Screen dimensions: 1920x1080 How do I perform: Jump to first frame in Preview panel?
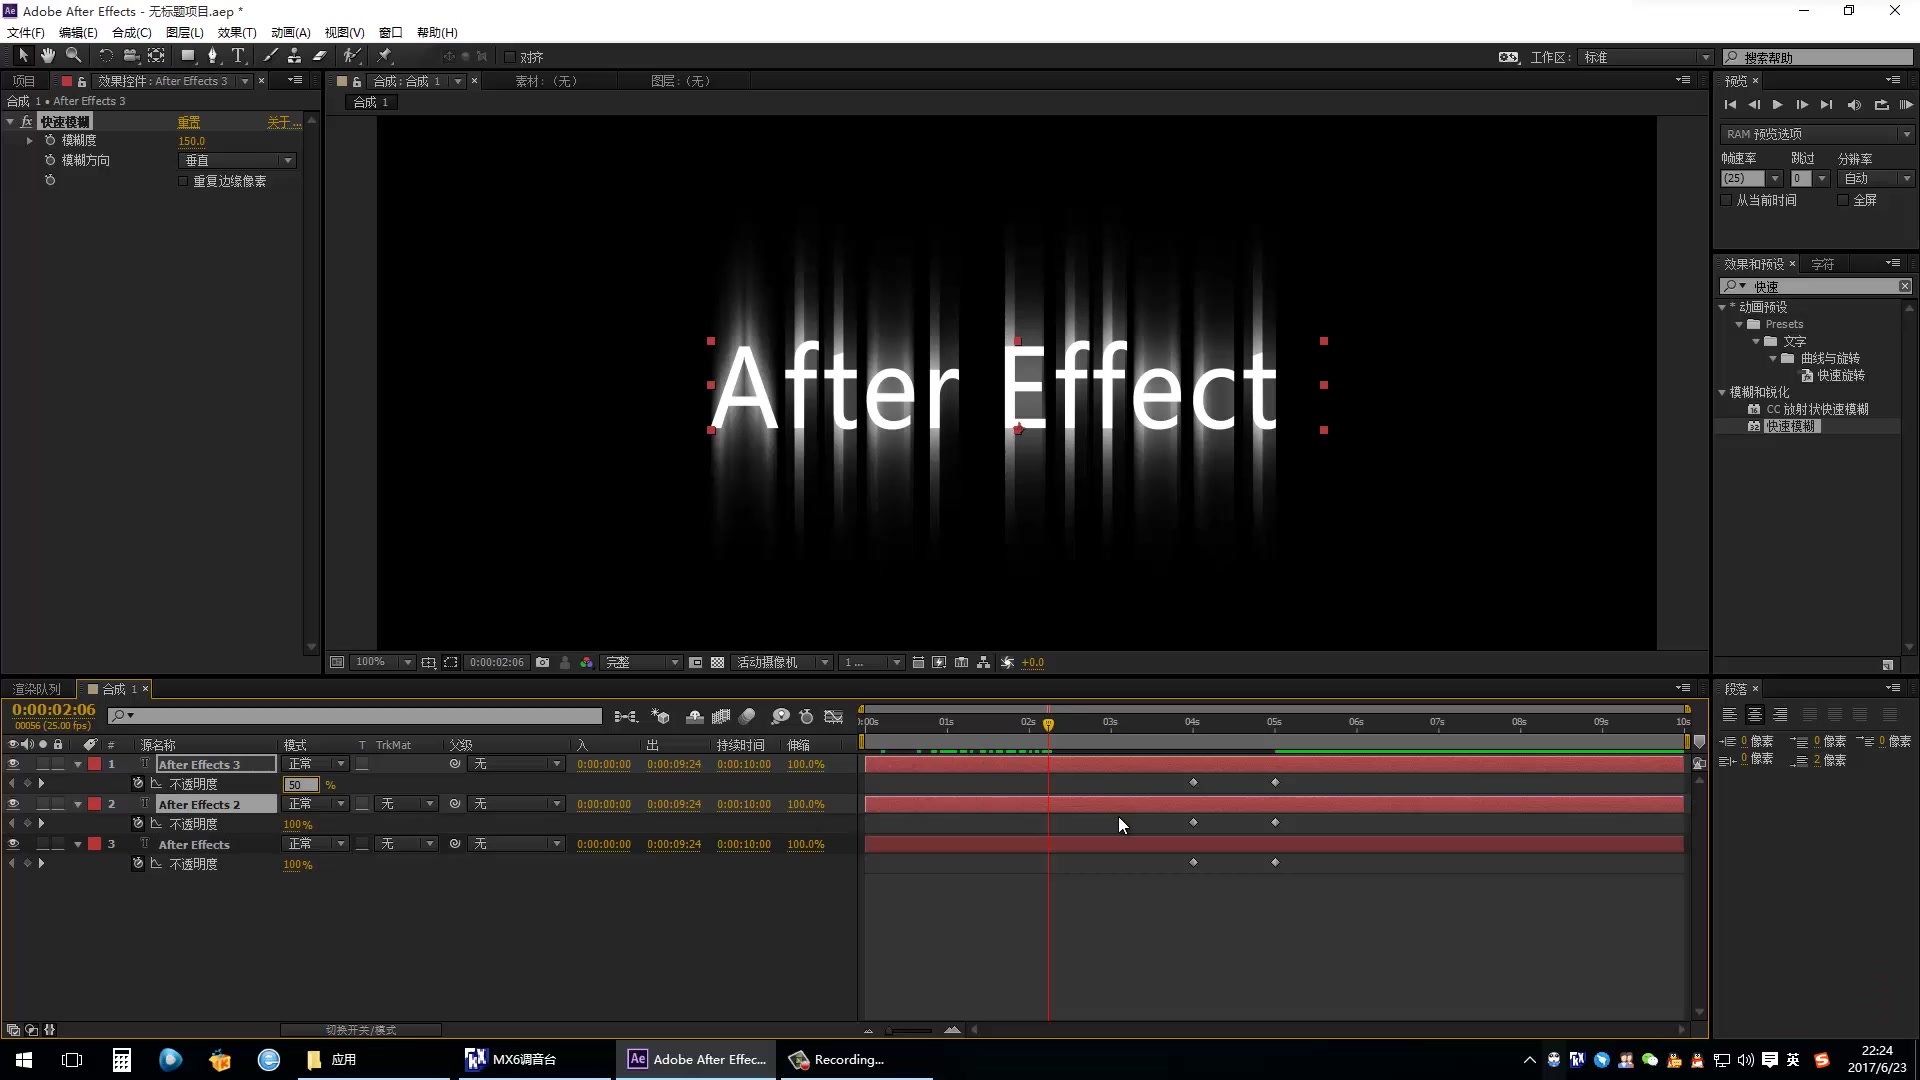point(1730,105)
